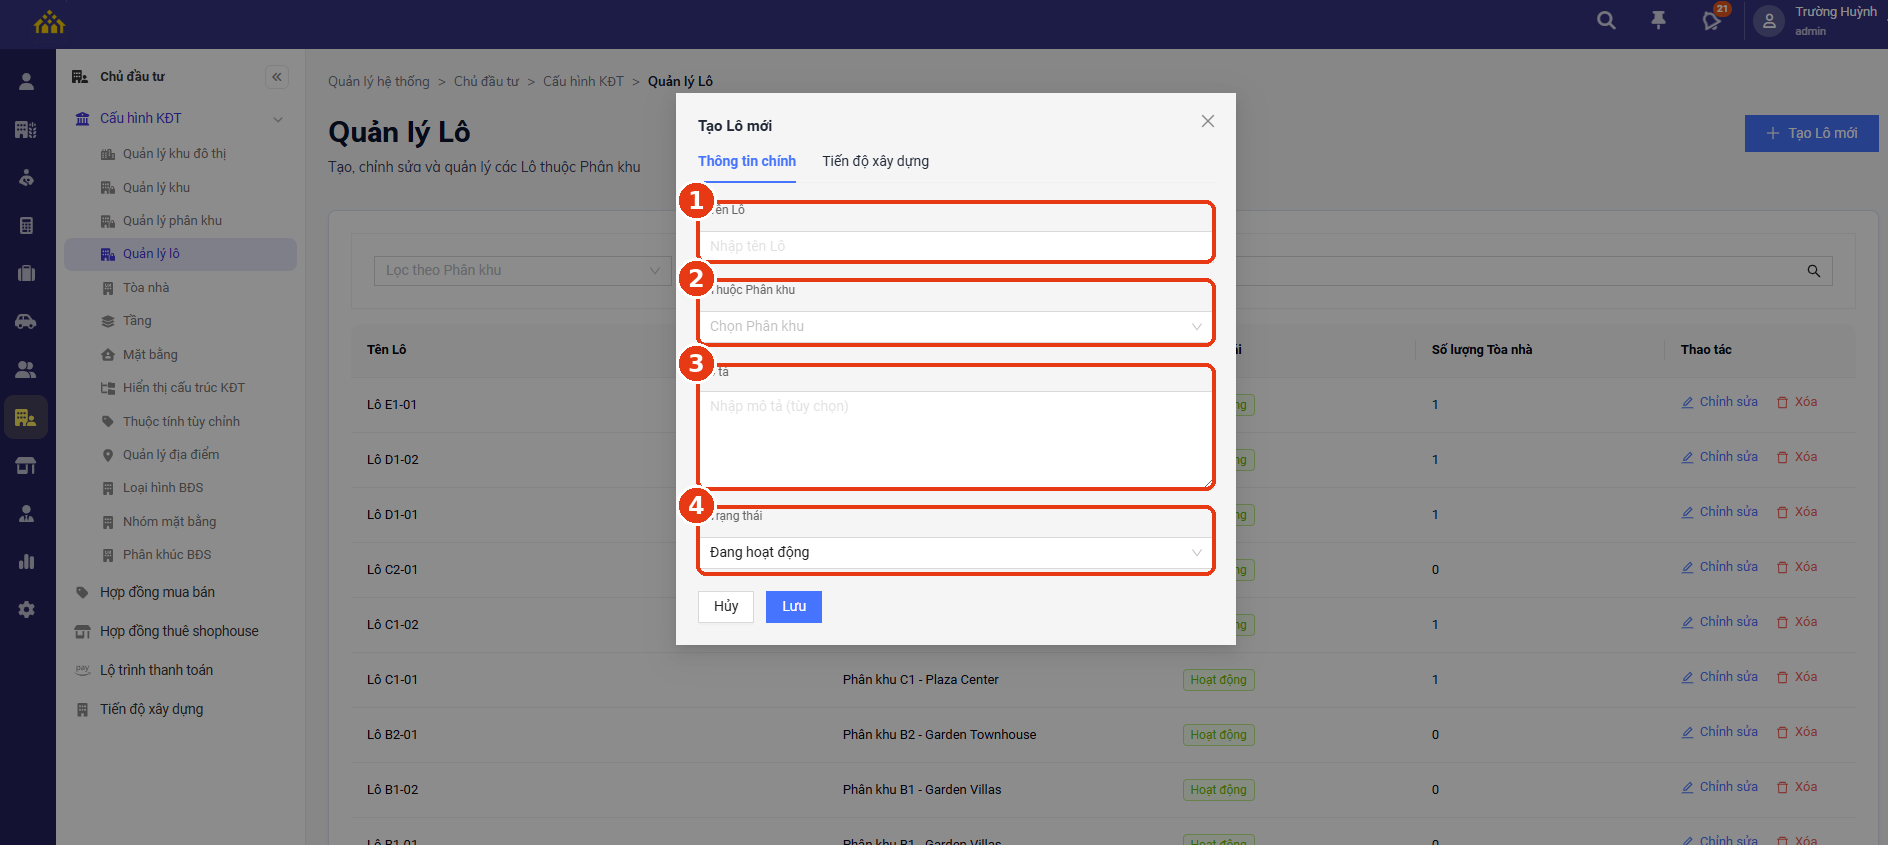The width and height of the screenshot is (1888, 845).
Task: Open the settings gear in left rail
Action: click(27, 610)
